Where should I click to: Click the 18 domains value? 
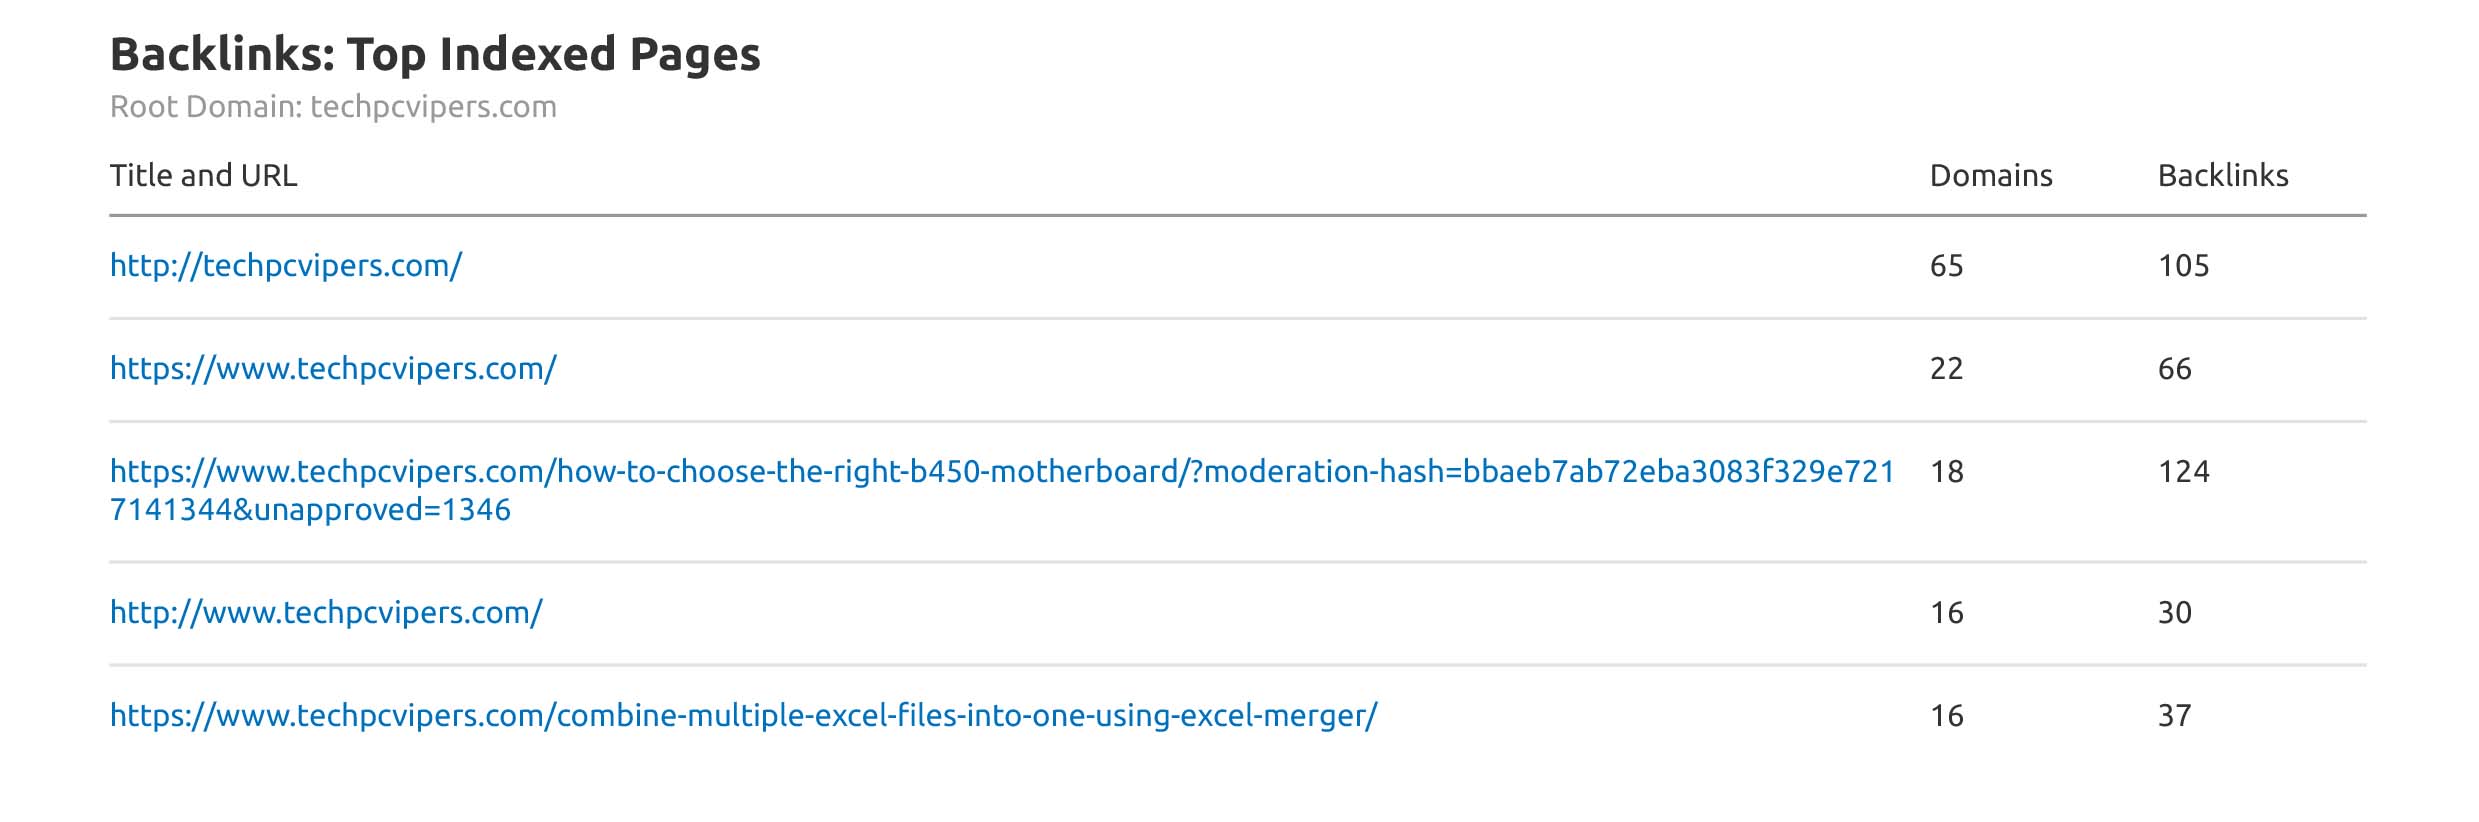[x=1946, y=472]
